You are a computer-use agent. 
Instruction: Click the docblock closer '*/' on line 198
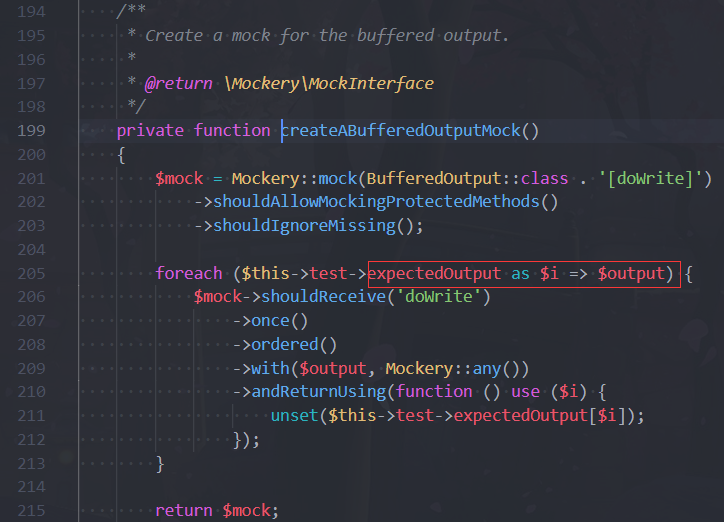tap(137, 106)
